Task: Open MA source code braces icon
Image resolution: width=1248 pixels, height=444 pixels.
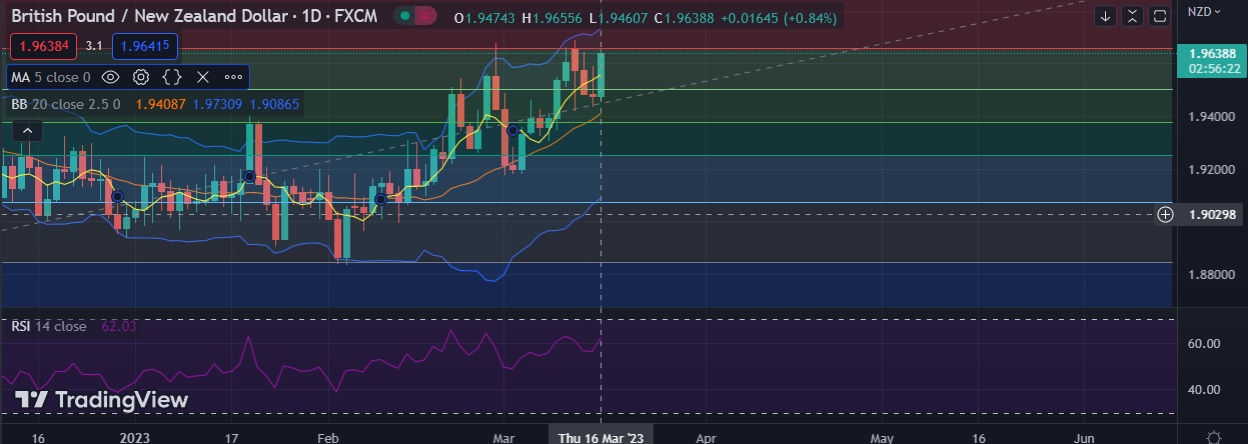Action: pyautogui.click(x=171, y=77)
